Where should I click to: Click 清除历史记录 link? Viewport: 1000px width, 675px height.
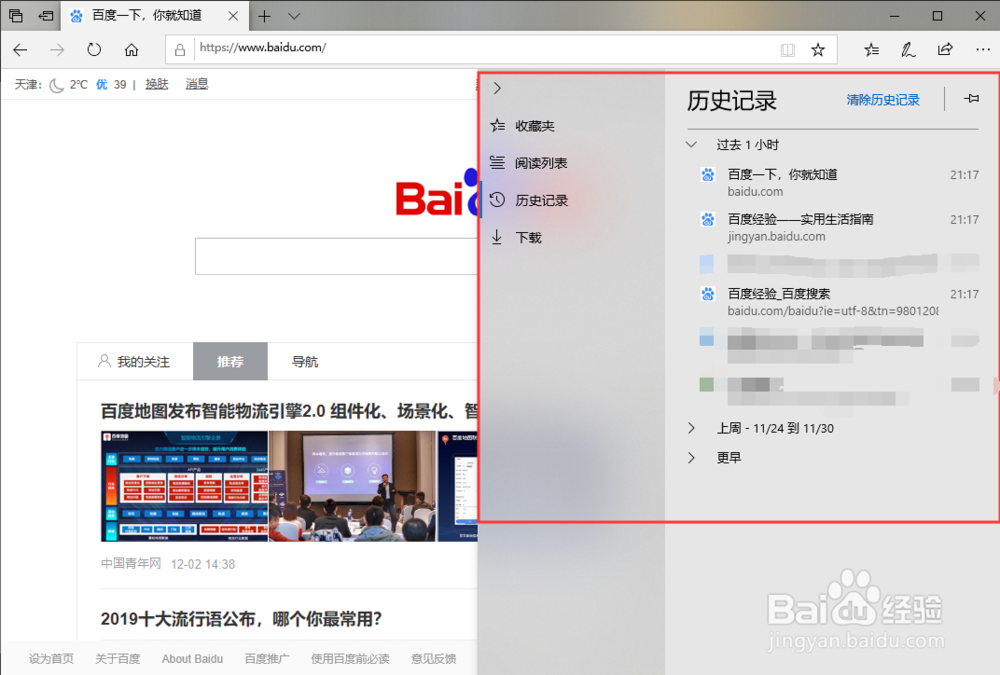tap(883, 100)
